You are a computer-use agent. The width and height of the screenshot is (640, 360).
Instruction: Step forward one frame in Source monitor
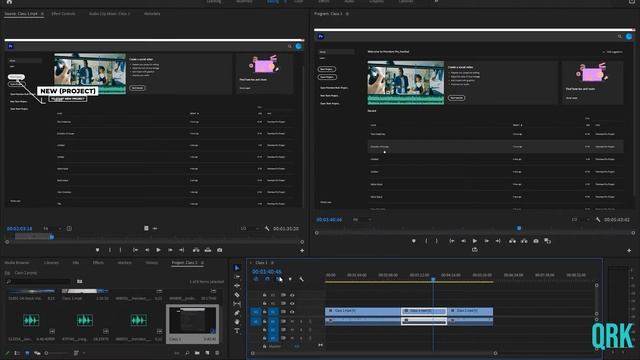pyautogui.click(x=170, y=250)
